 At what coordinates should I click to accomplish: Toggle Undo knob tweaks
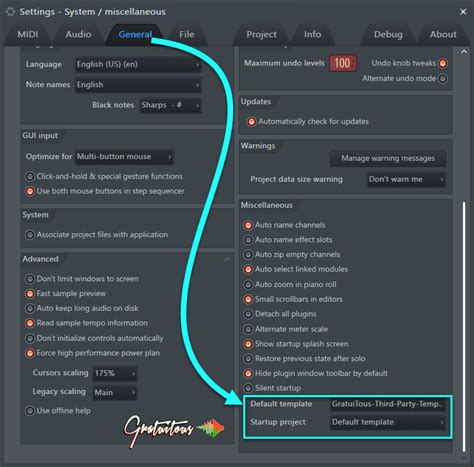point(443,63)
